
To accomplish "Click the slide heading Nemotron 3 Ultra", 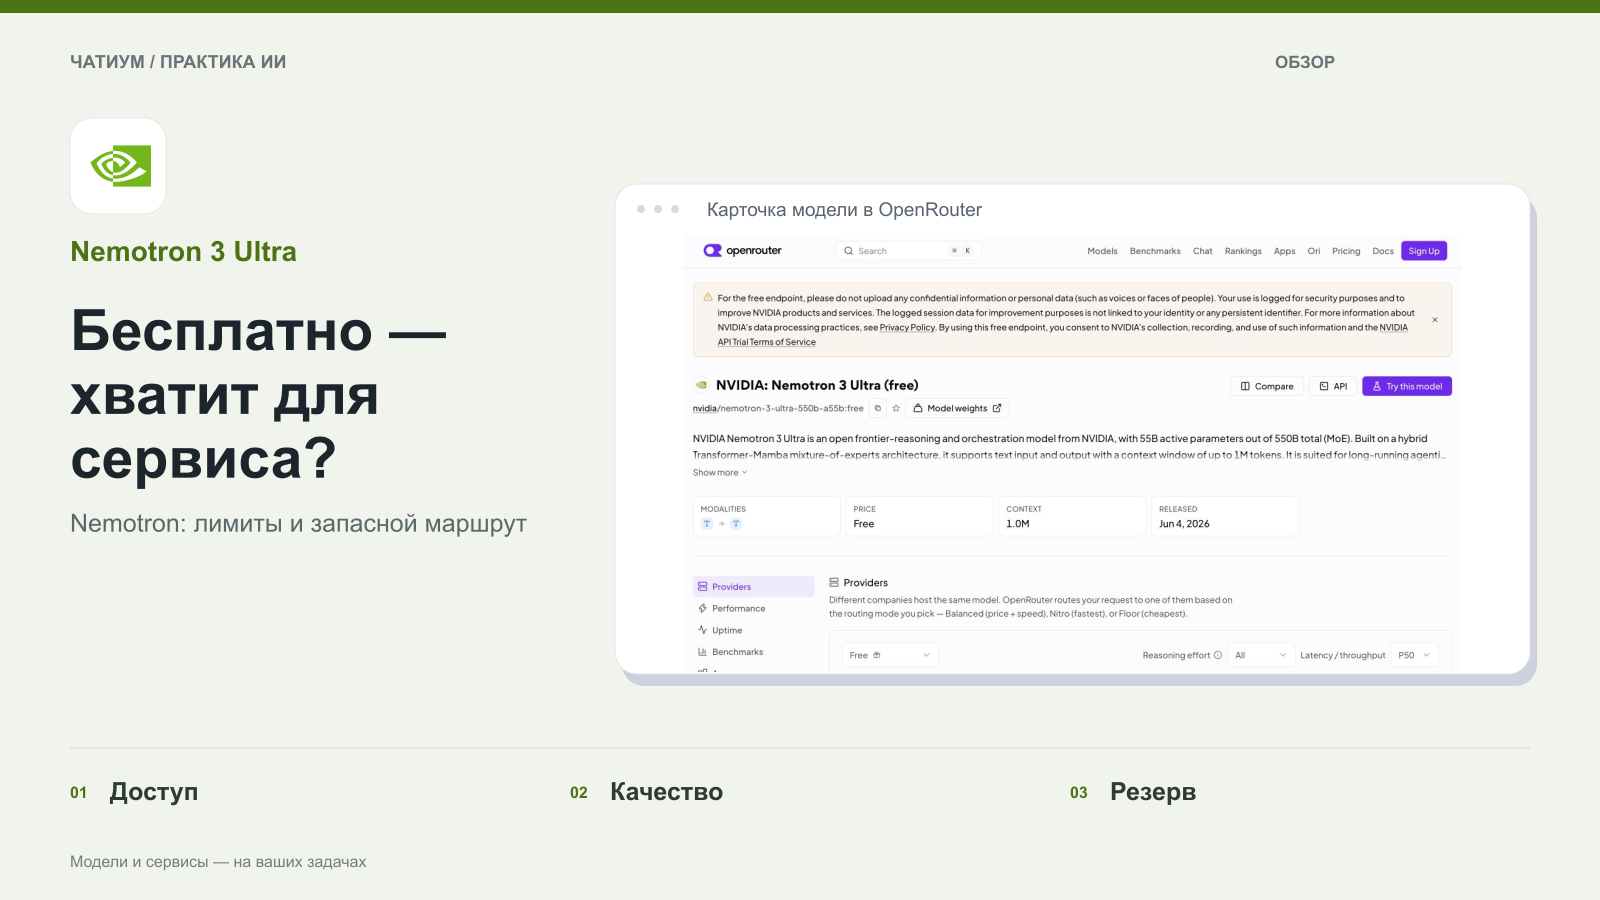I will point(183,252).
